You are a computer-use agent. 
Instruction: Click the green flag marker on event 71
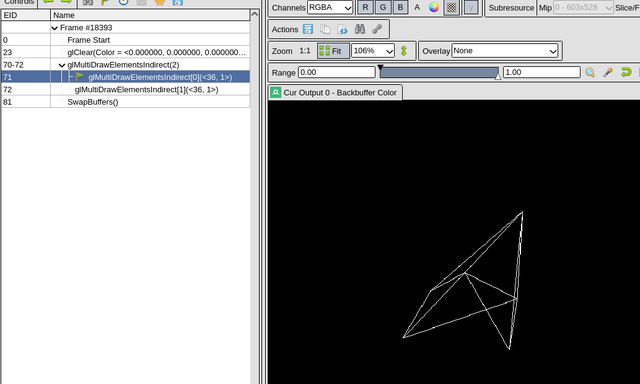tap(80, 76)
